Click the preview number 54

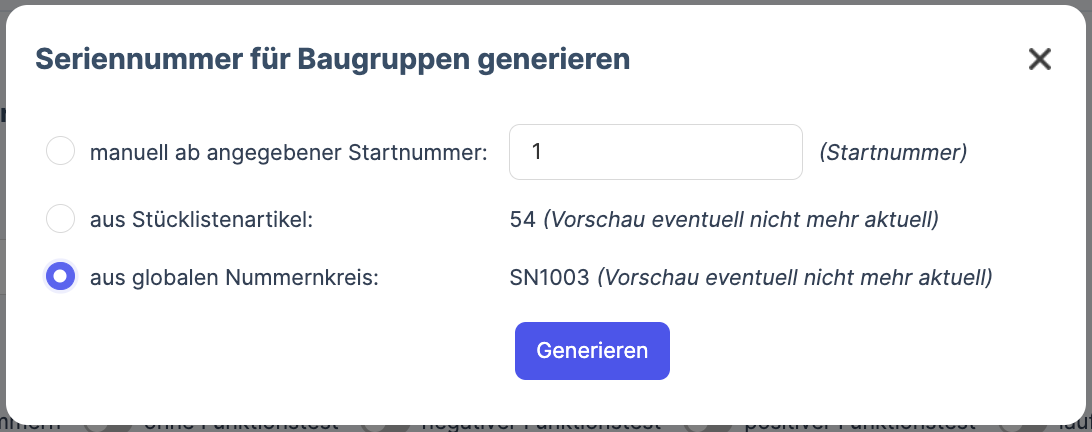[x=522, y=220]
